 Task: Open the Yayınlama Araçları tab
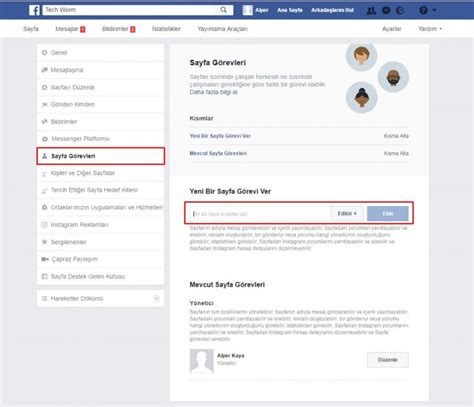tap(222, 29)
